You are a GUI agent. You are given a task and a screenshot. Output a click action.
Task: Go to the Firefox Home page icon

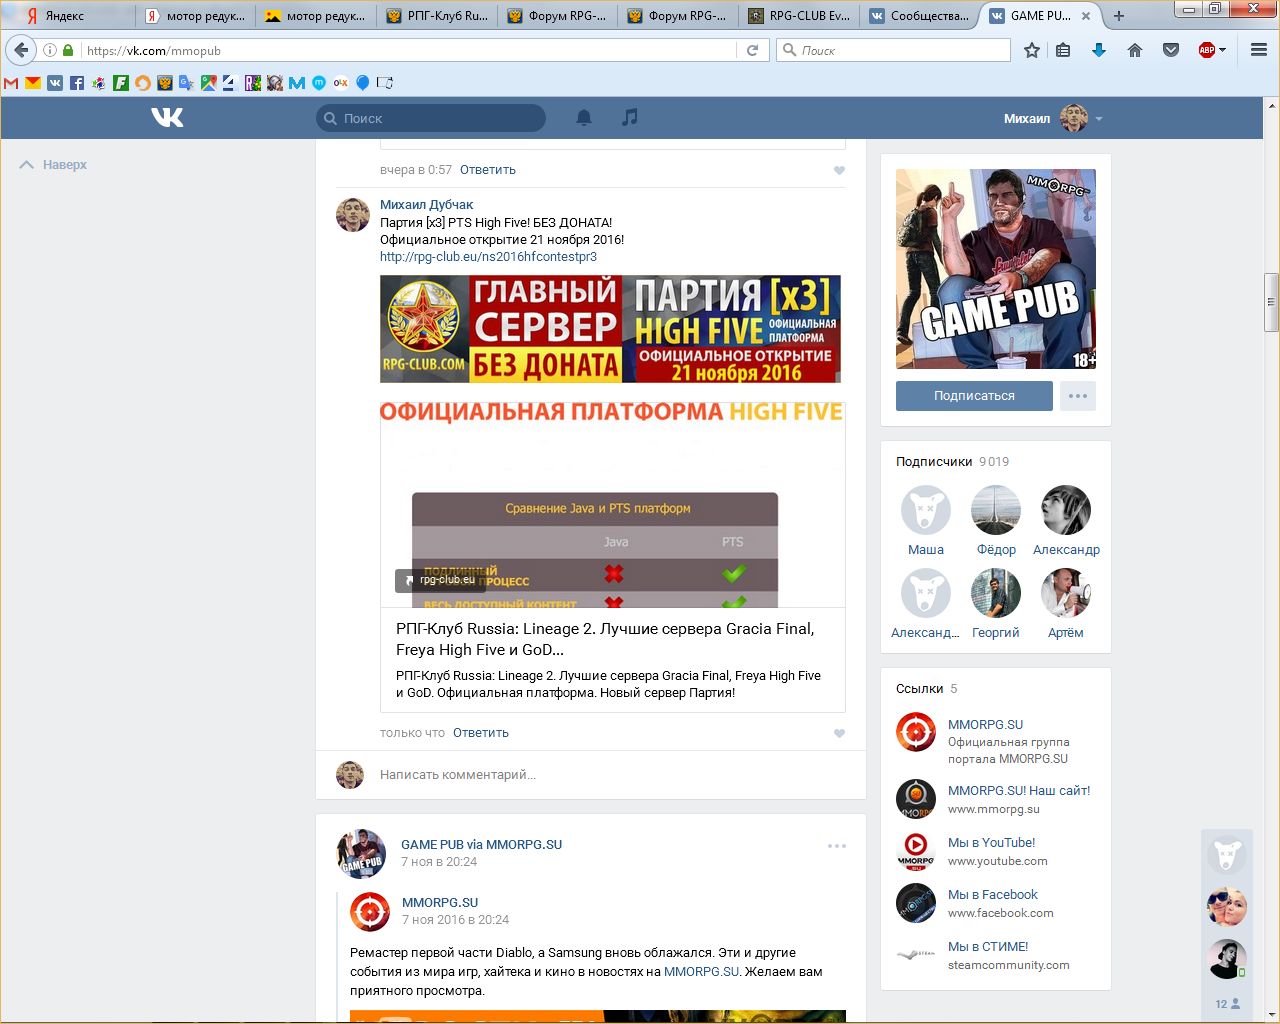coord(1135,50)
